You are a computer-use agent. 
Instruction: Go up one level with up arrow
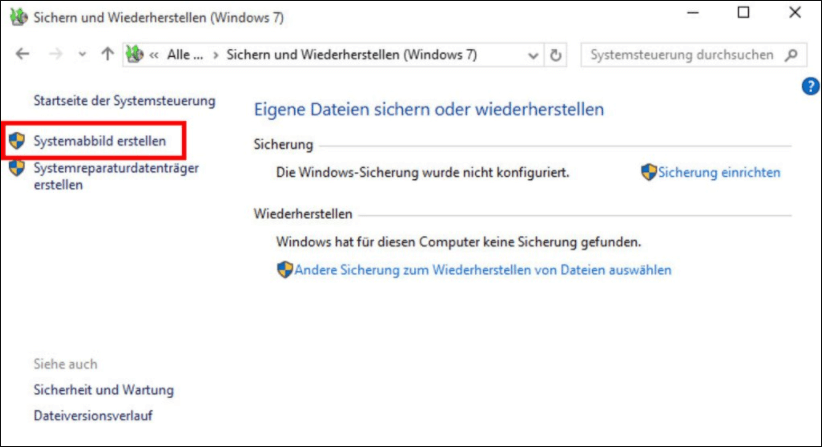coord(107,55)
